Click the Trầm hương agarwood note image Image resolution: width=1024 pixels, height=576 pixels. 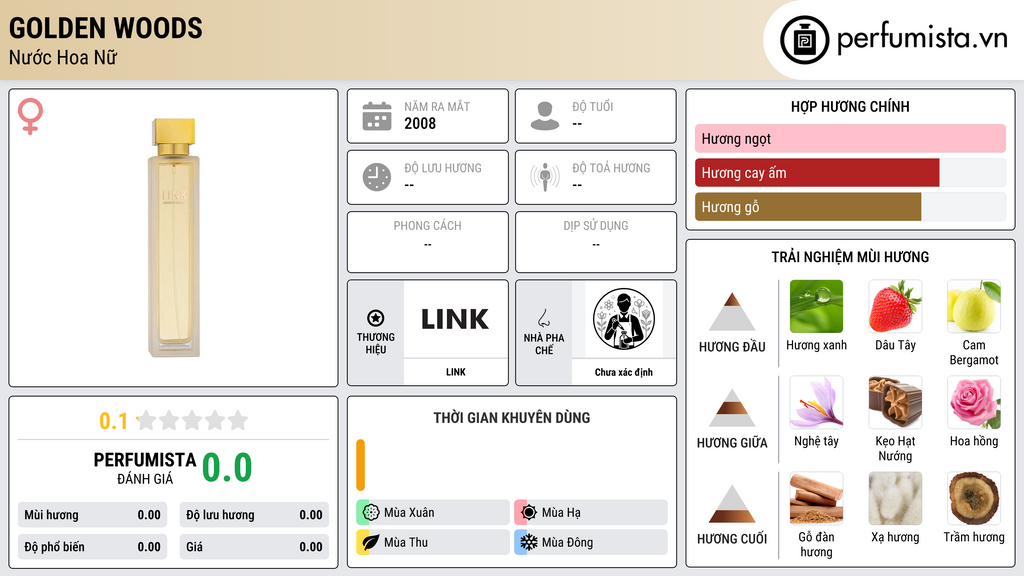tap(974, 498)
